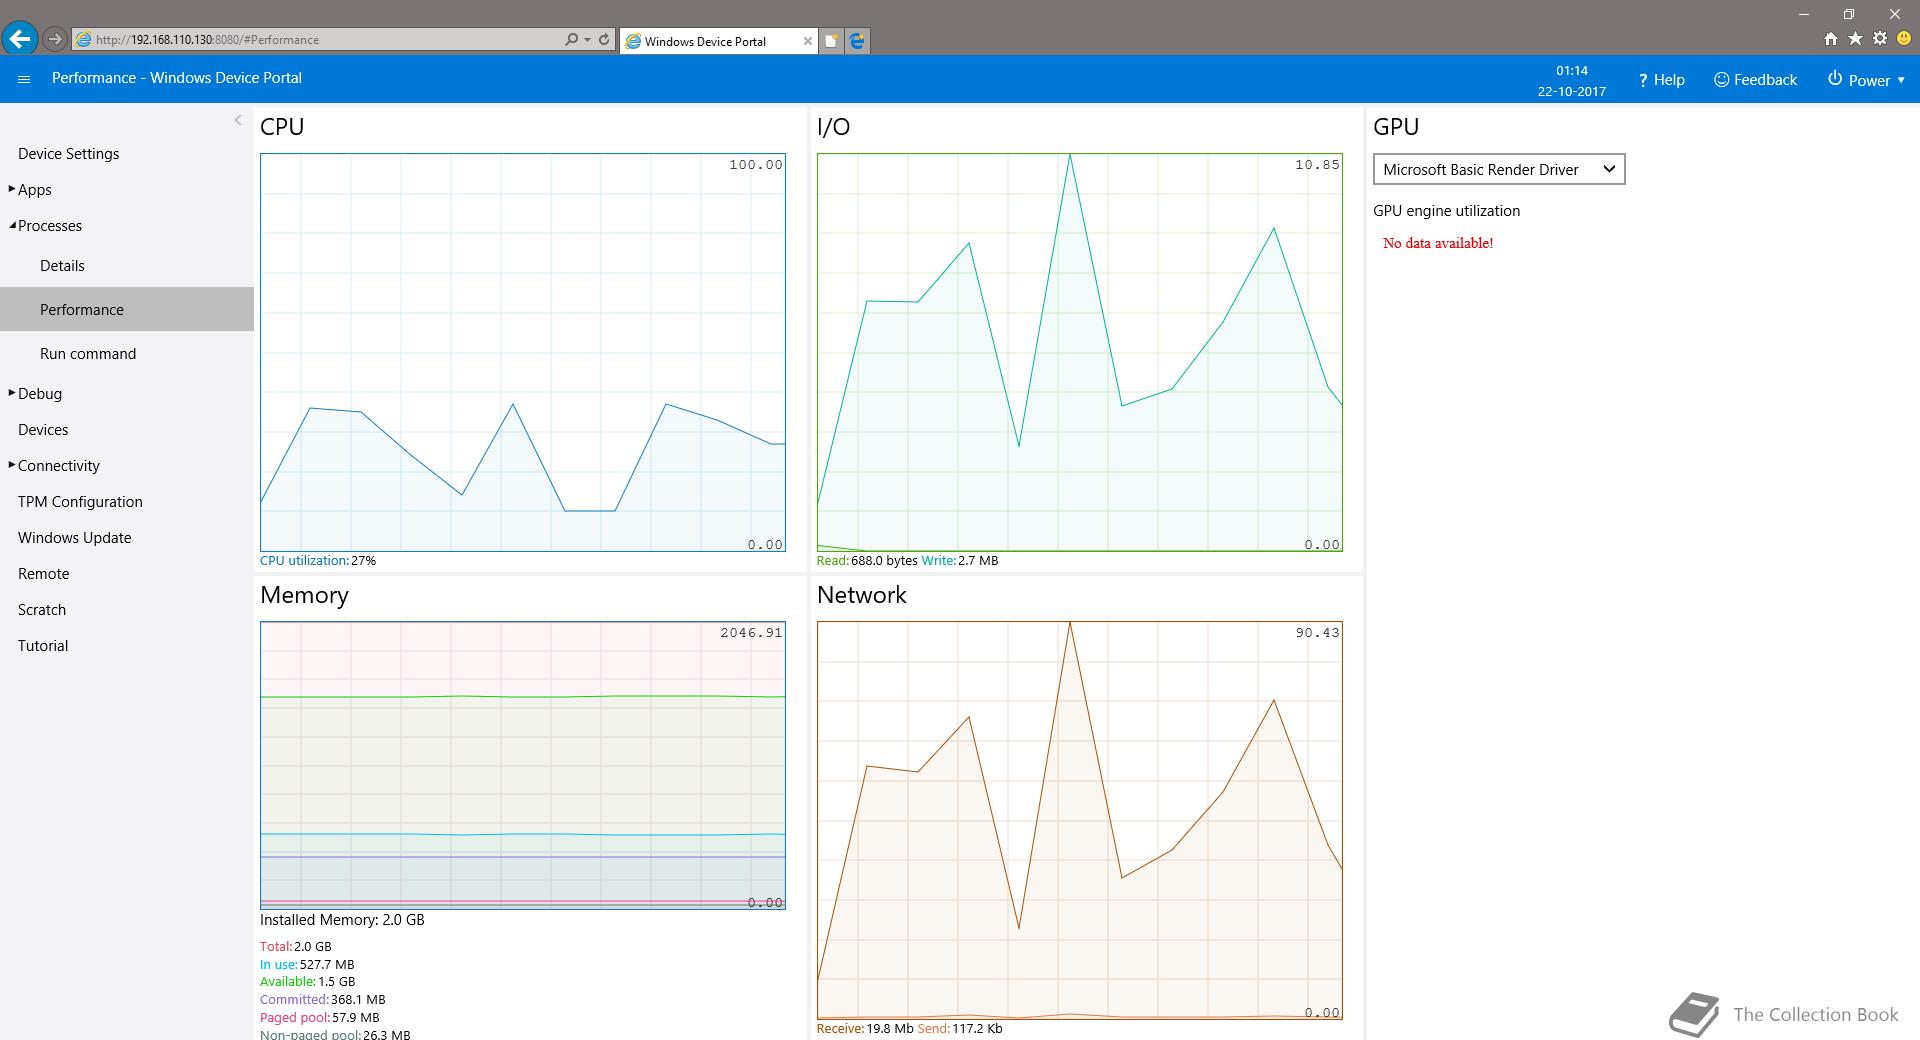The height and width of the screenshot is (1040, 1920).
Task: Click the Refresh icon in address bar
Action: 604,40
